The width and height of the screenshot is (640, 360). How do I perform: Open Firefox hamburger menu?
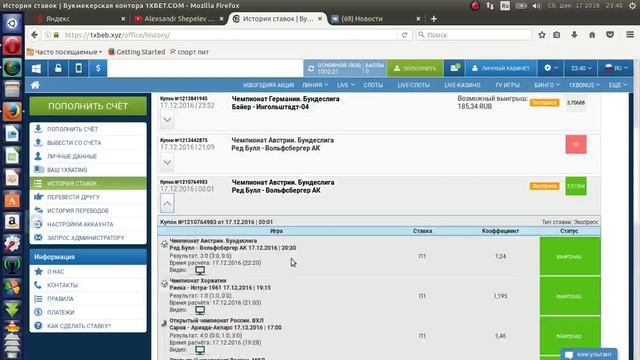coord(630,35)
